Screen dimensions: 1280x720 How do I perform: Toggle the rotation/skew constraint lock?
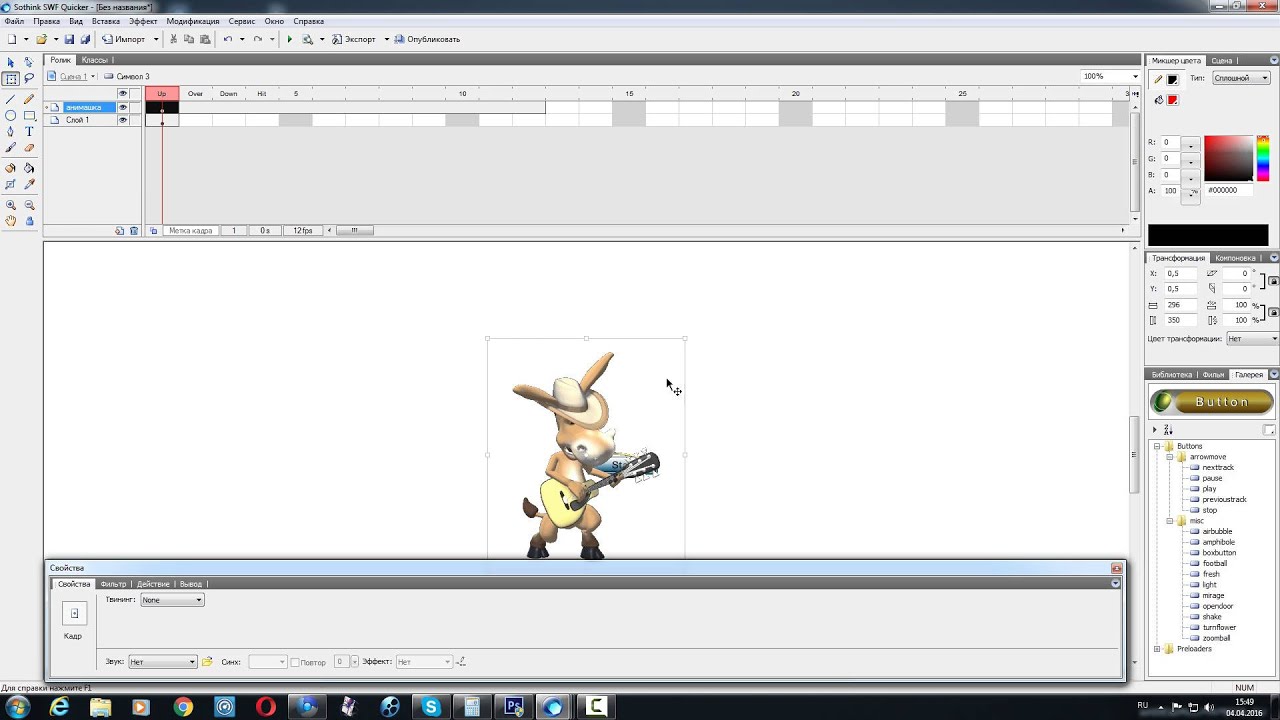tap(1273, 281)
